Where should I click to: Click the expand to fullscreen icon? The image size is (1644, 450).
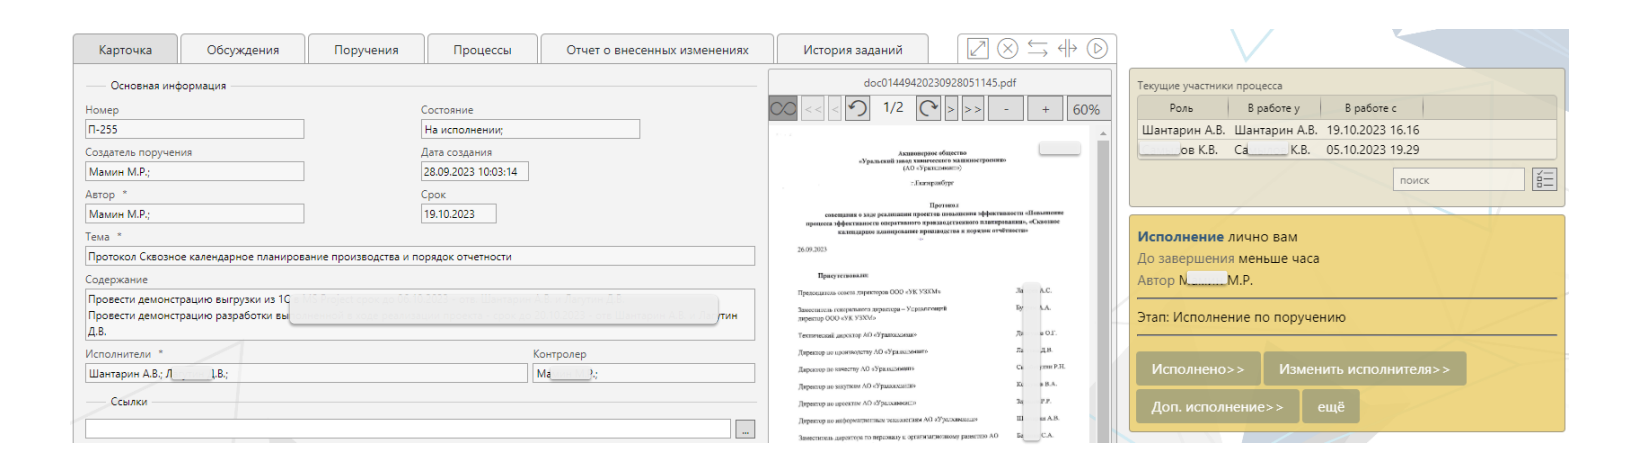[978, 49]
